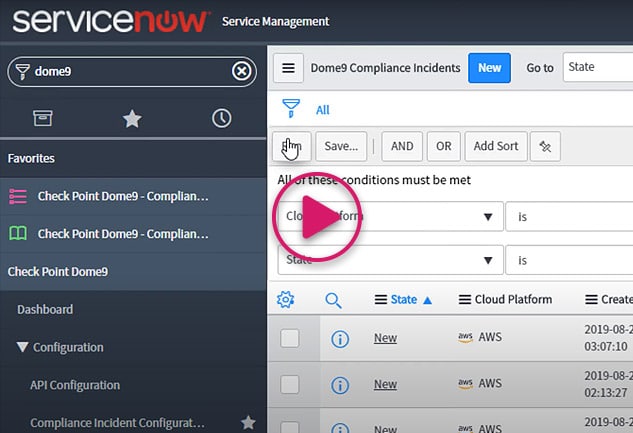Click AWS cell in 03:07:10 row
The height and width of the screenshot is (433, 633).
click(x=480, y=337)
